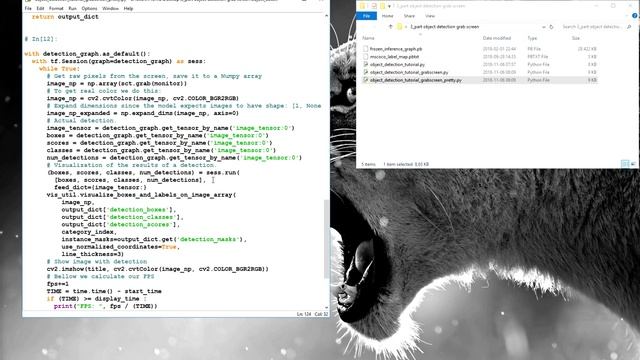The height and width of the screenshot is (360, 640).
Task: Click the icon of frozen_inference_graph.pb
Action: pos(366,49)
